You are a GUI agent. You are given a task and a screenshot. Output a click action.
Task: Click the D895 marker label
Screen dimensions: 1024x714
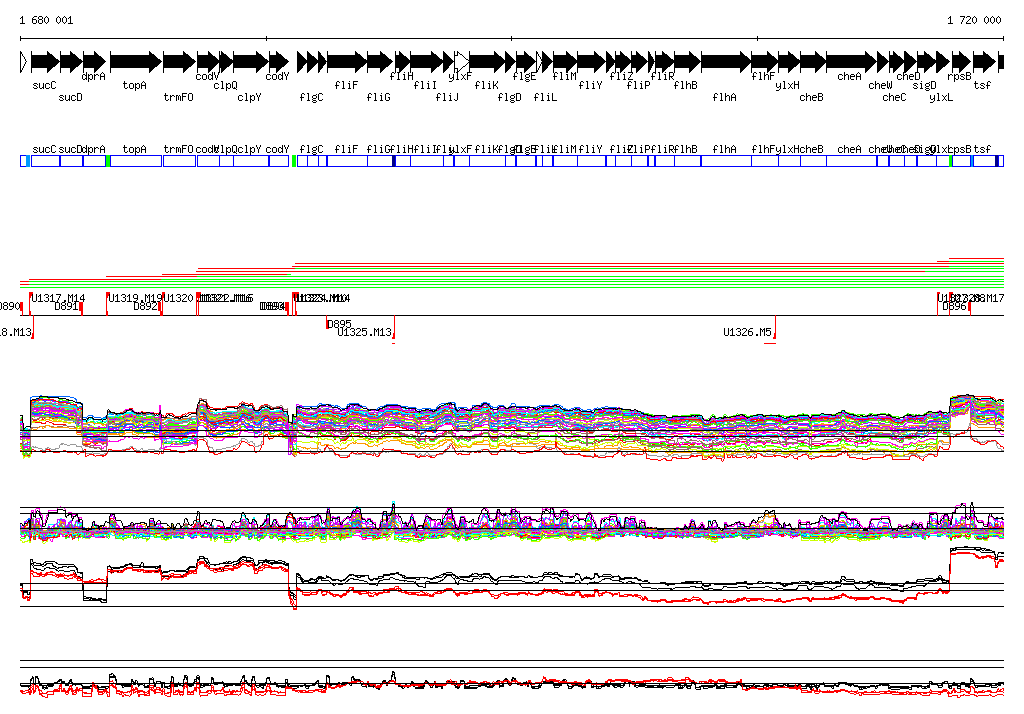coord(340,324)
